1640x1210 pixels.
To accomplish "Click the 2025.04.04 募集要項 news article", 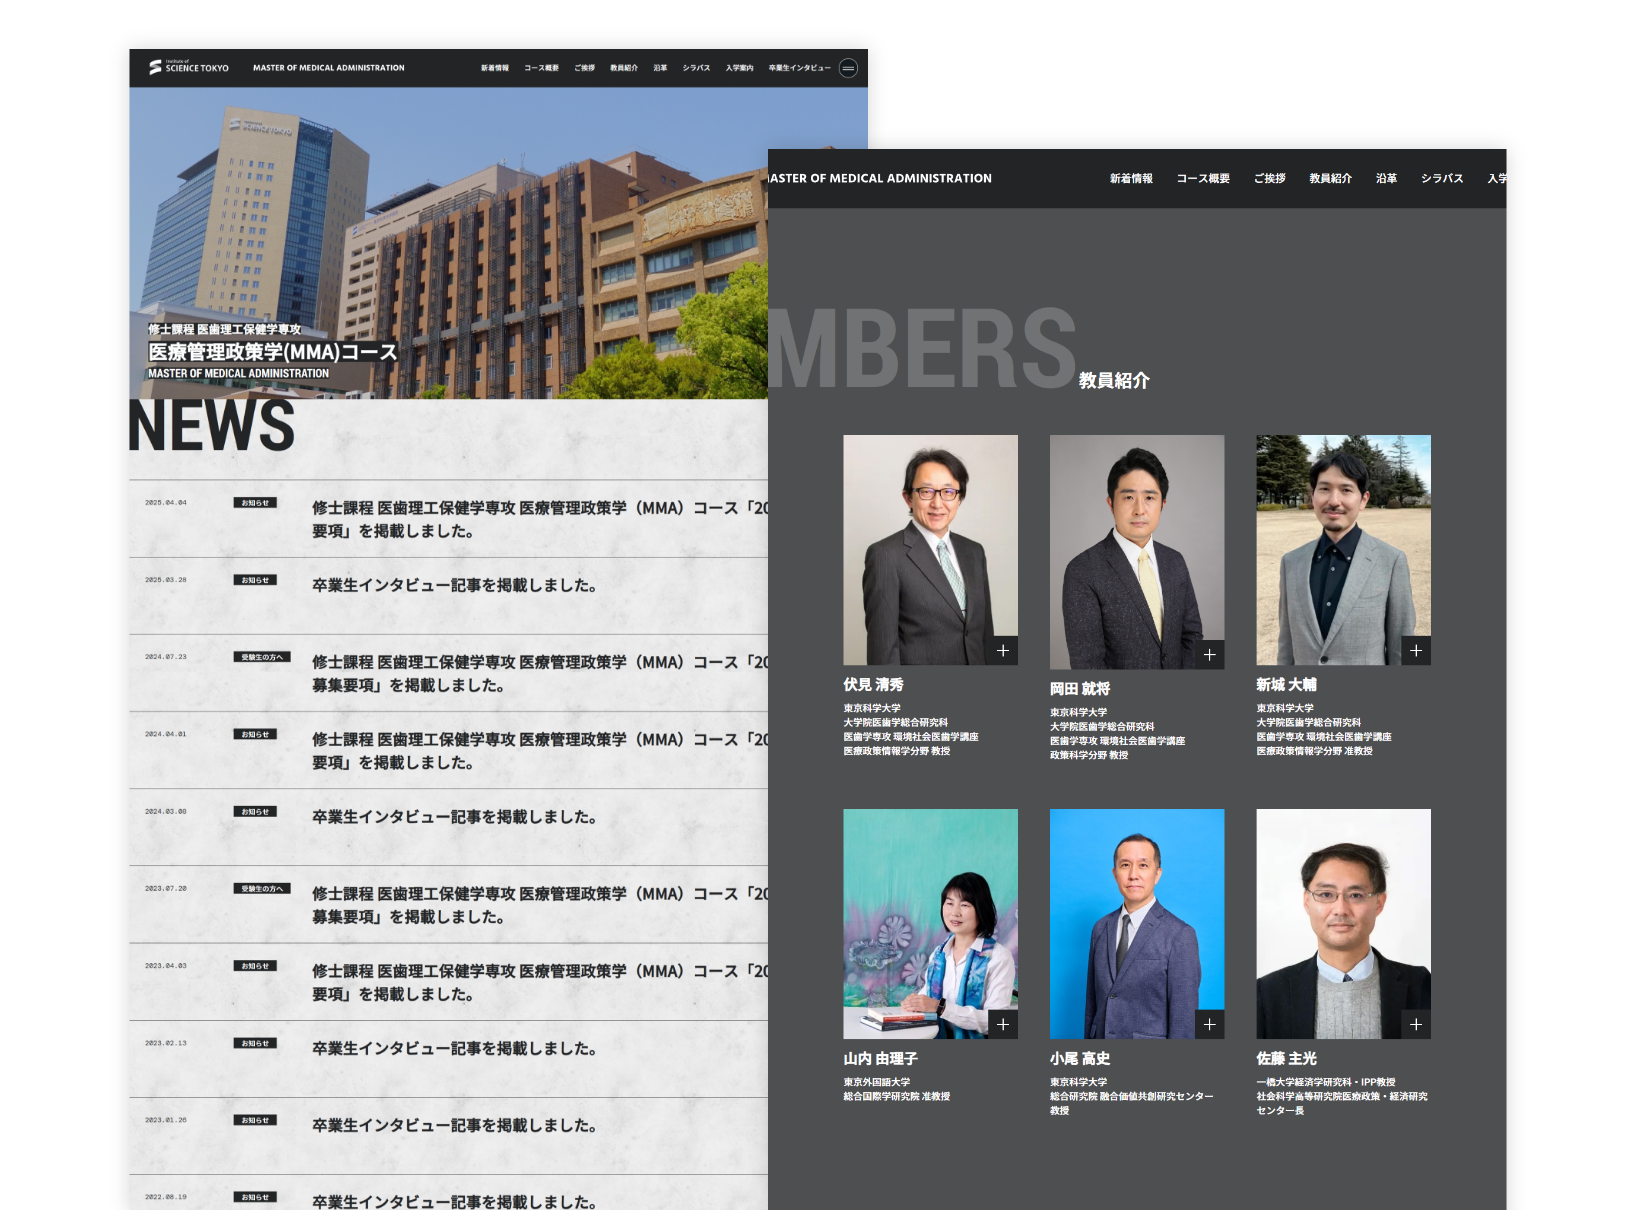I will coord(520,520).
